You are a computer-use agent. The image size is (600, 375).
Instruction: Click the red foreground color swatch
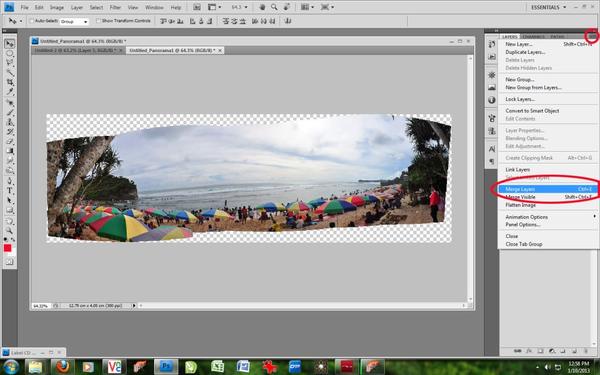pyautogui.click(x=7, y=248)
